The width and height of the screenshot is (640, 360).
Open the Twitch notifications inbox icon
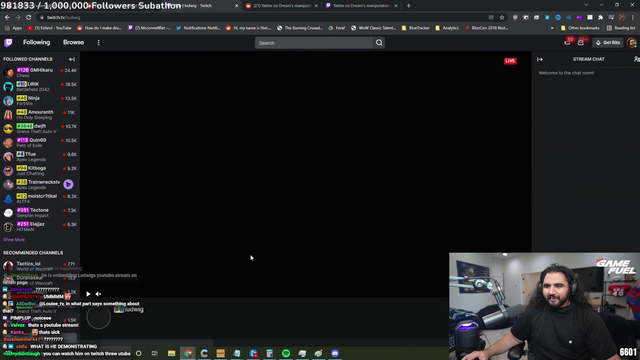567,42
